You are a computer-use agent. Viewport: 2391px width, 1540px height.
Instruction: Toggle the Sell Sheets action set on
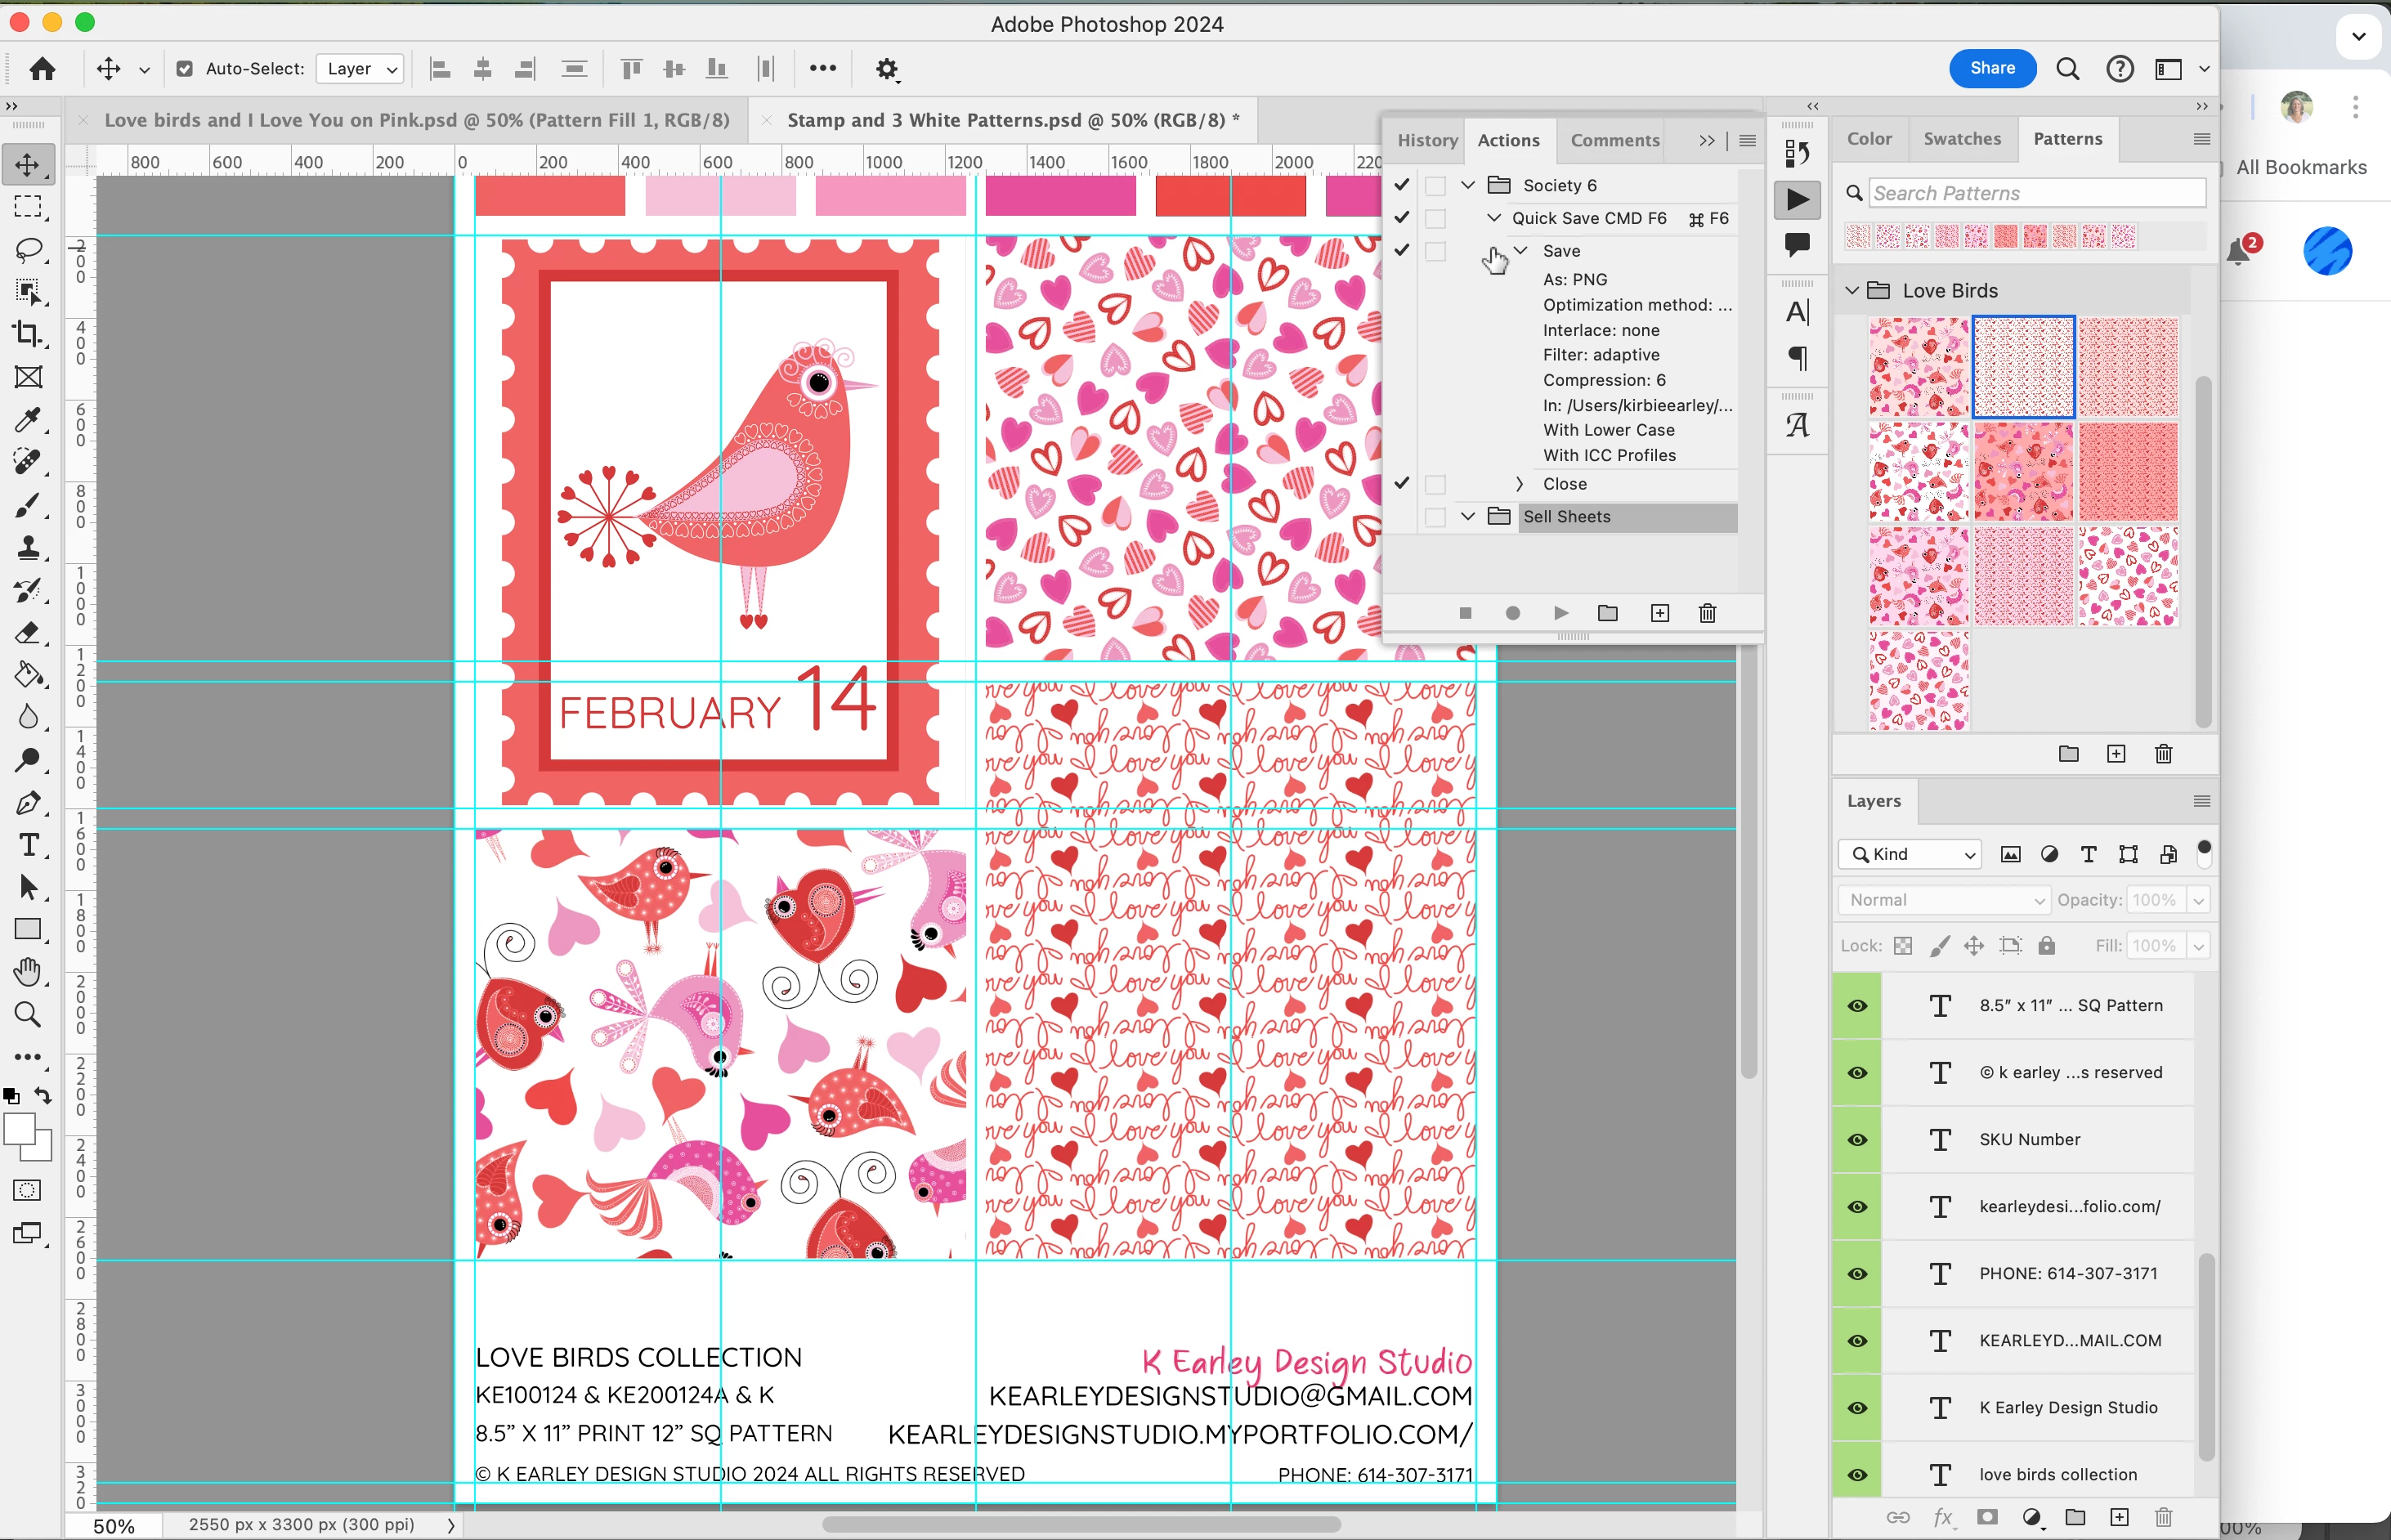tap(1402, 517)
